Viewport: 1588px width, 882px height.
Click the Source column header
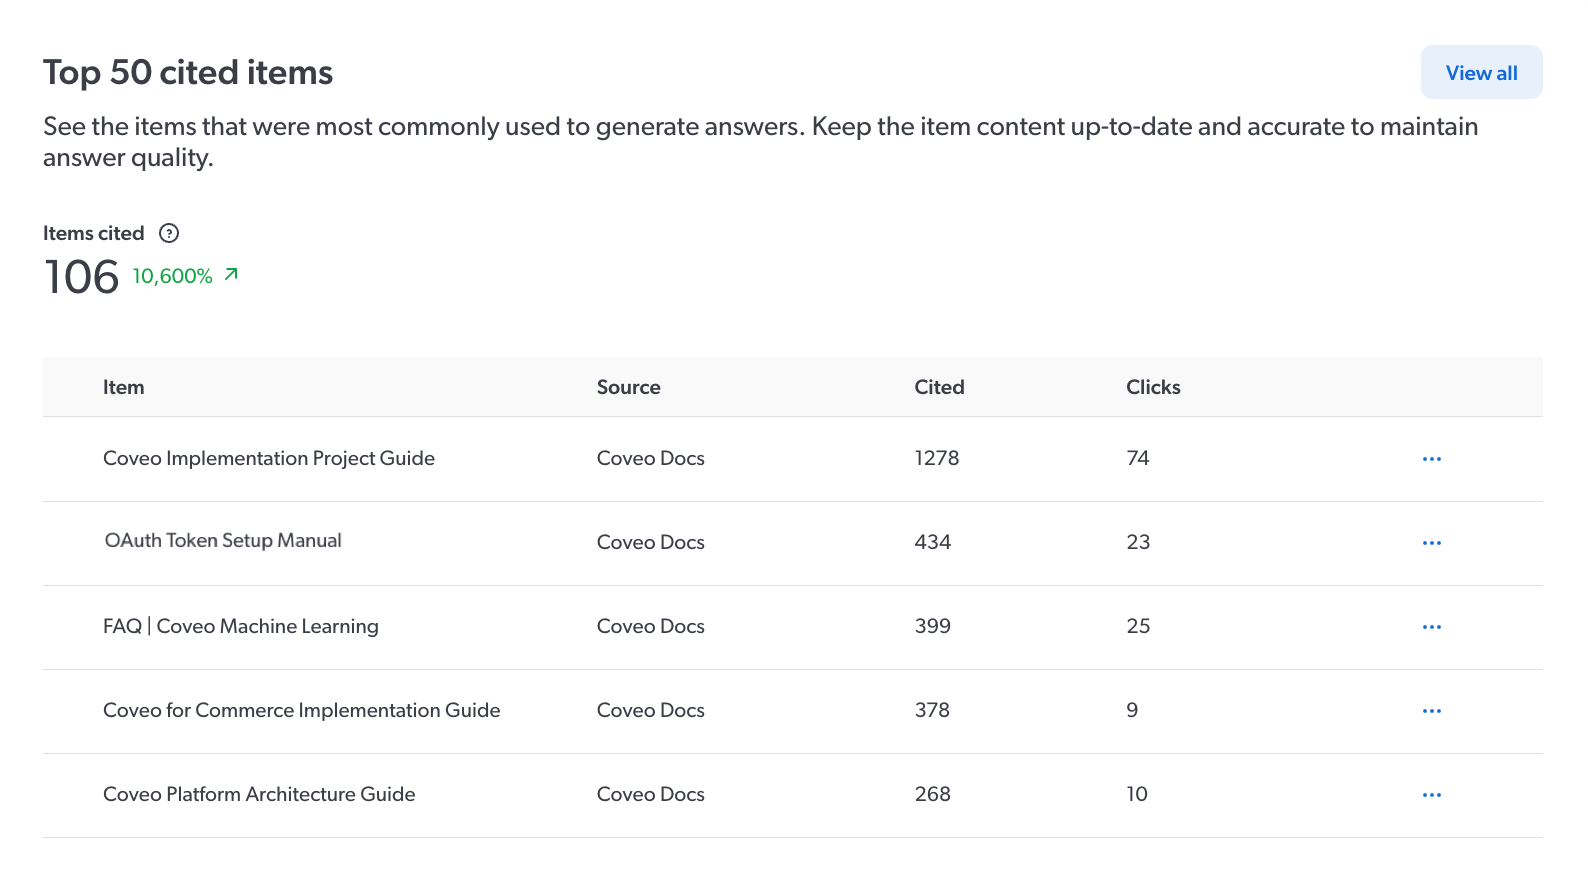click(629, 387)
